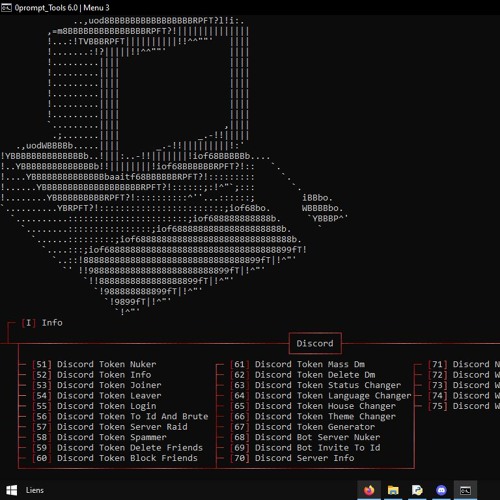Click entry 53 Discord Token Joiner
This screenshot has width=500, height=500.
click(97, 385)
